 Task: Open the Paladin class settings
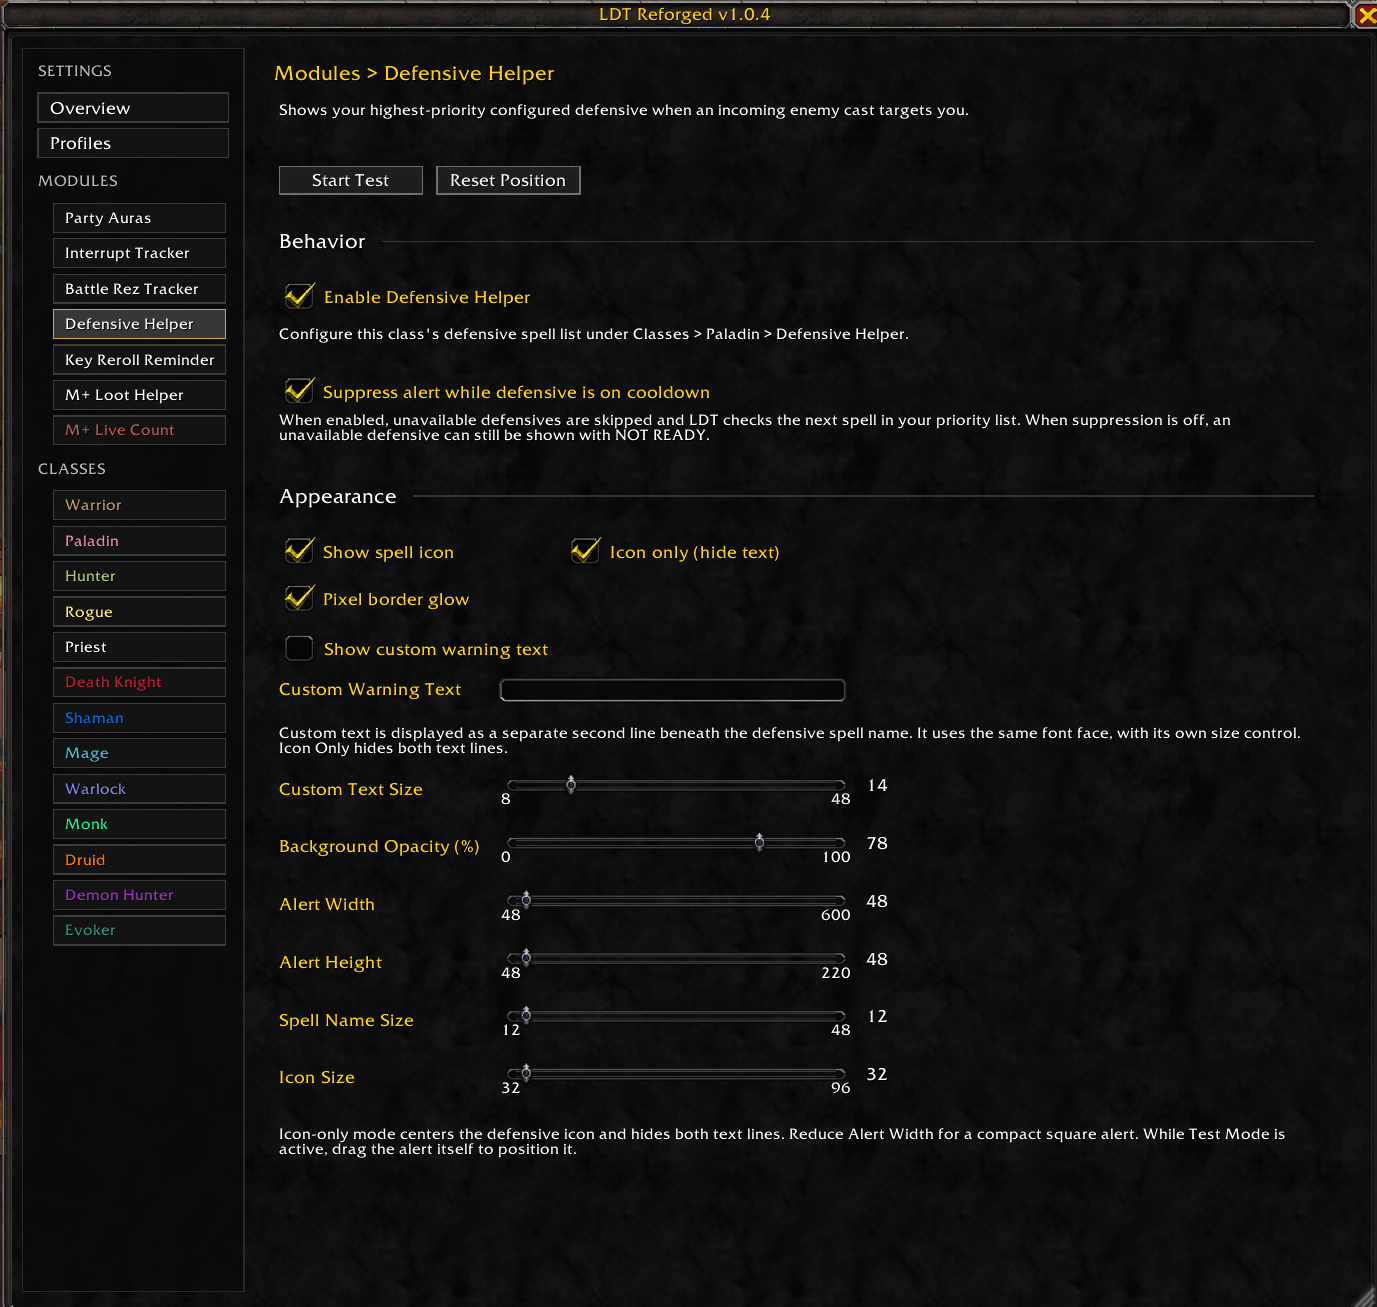139,541
